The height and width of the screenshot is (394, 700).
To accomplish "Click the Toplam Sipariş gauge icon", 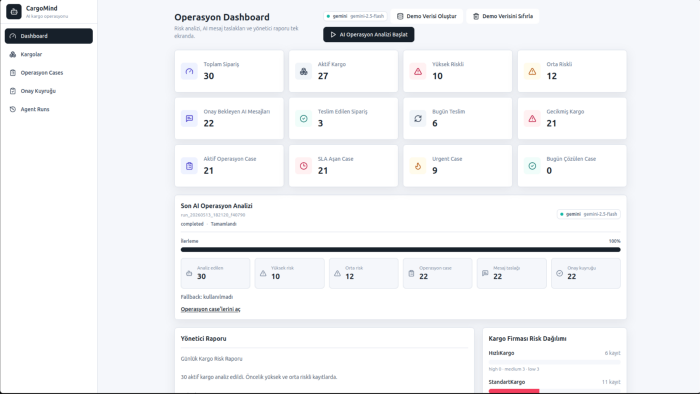I will pos(189,71).
